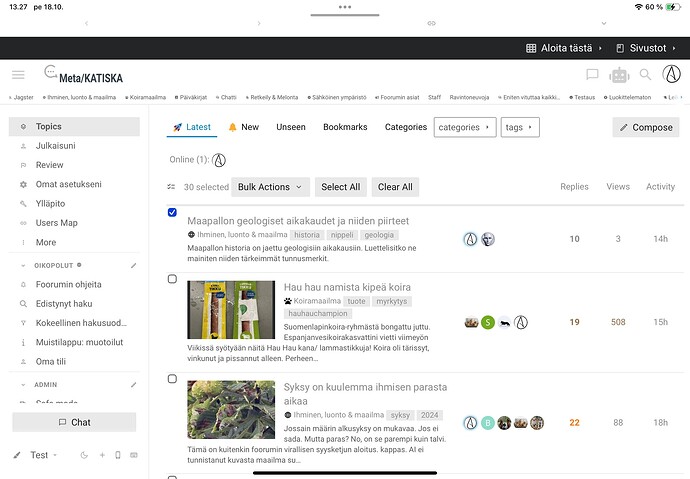Switch to the Categories tab
Image resolution: width=690 pixels, height=479 pixels.
(406, 127)
